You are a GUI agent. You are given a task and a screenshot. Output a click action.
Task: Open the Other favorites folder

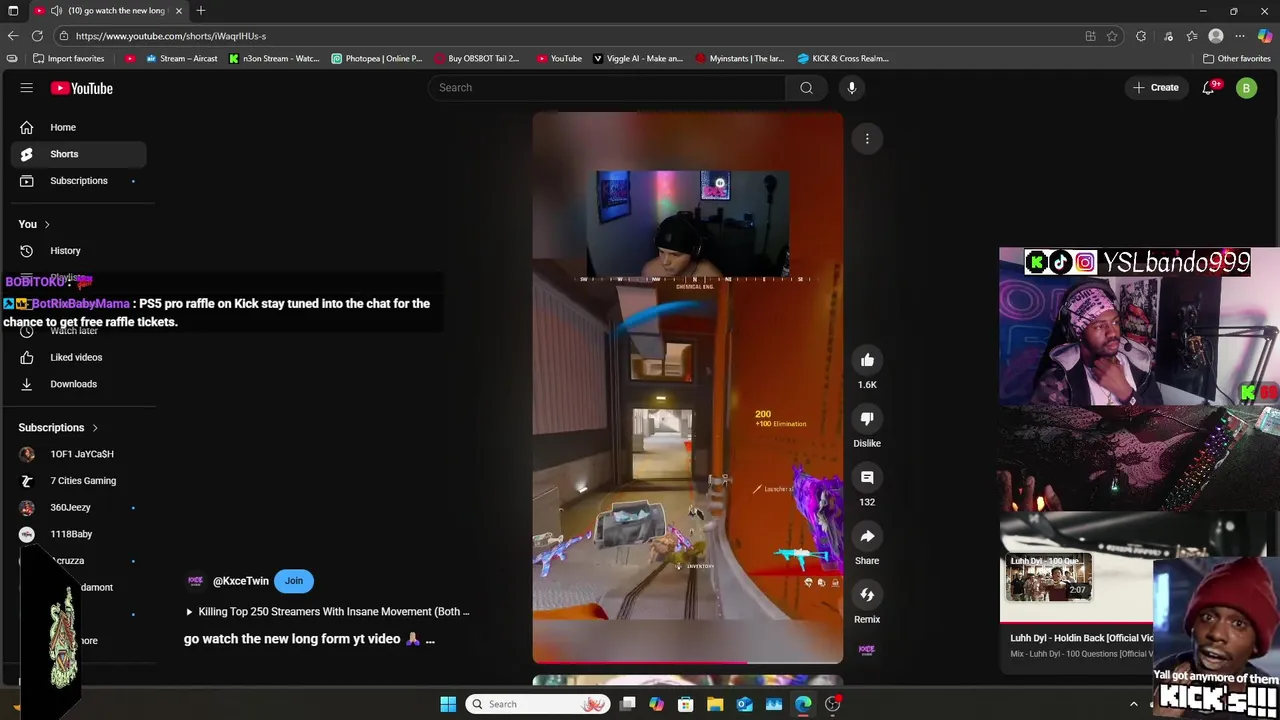[x=1236, y=58]
